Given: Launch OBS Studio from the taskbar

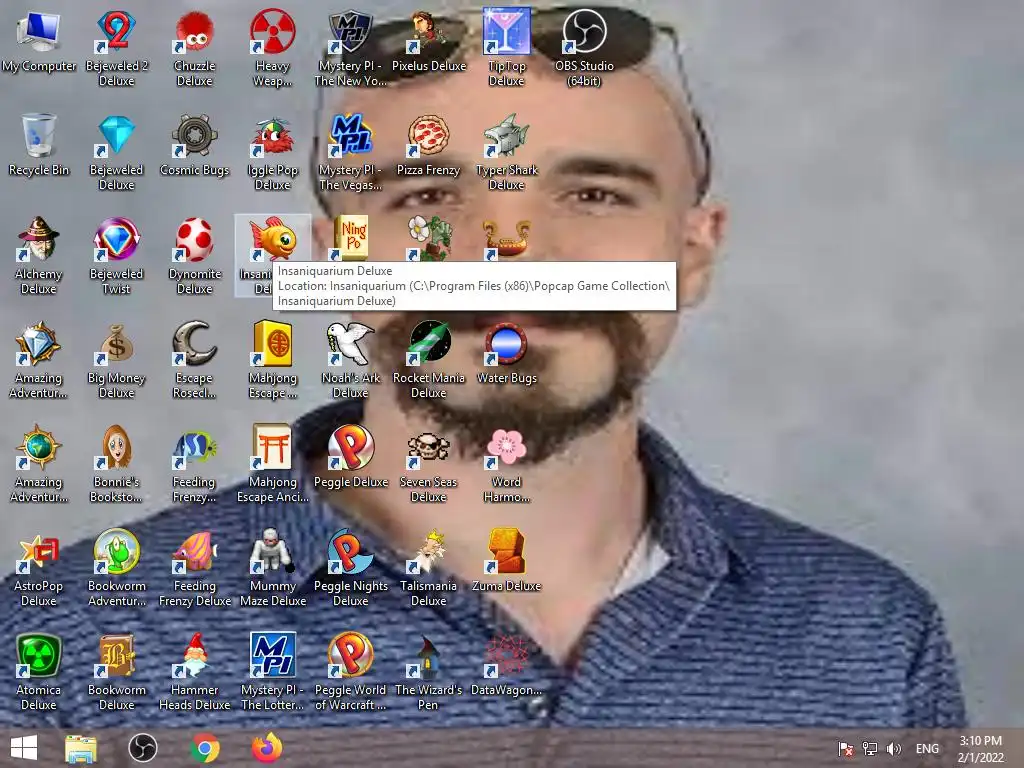Looking at the screenshot, I should click(142, 748).
